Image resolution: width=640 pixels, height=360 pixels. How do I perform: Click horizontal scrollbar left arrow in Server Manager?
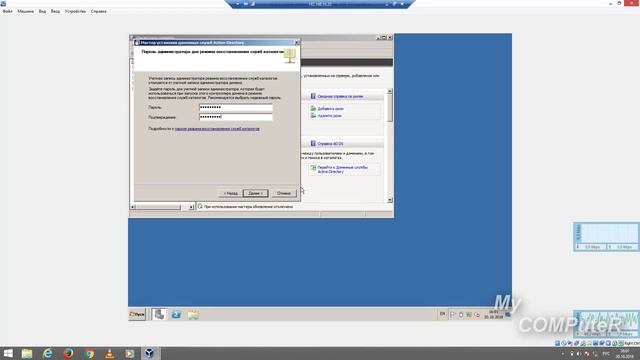click(133, 207)
